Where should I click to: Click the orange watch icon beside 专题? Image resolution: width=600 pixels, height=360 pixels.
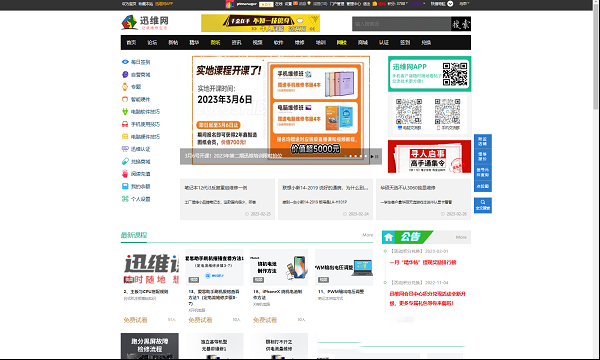pos(125,86)
